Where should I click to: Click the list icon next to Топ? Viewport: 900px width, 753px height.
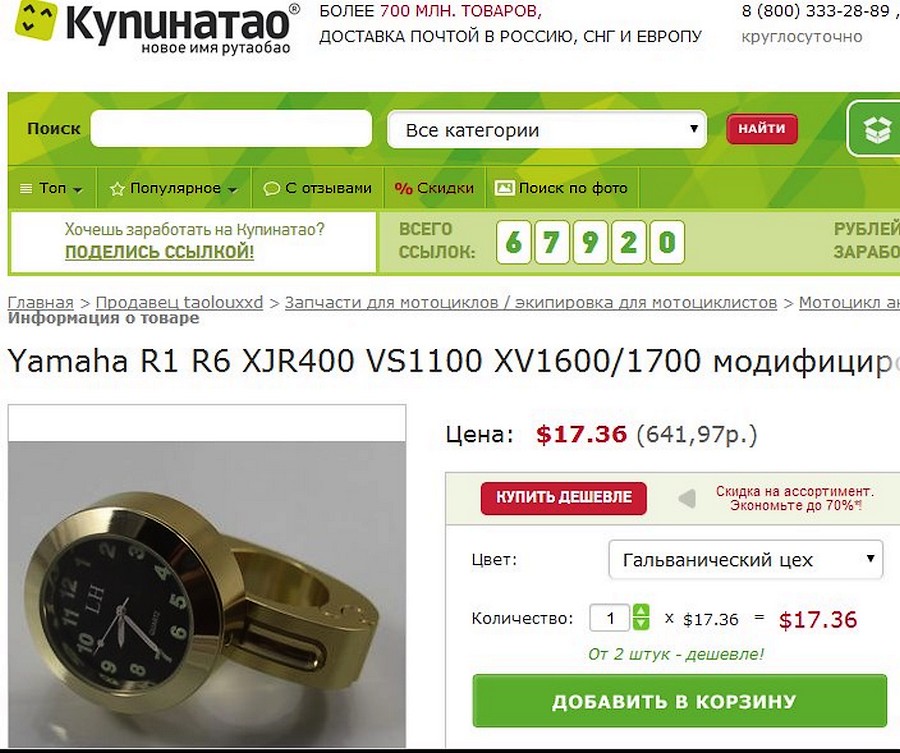point(26,188)
